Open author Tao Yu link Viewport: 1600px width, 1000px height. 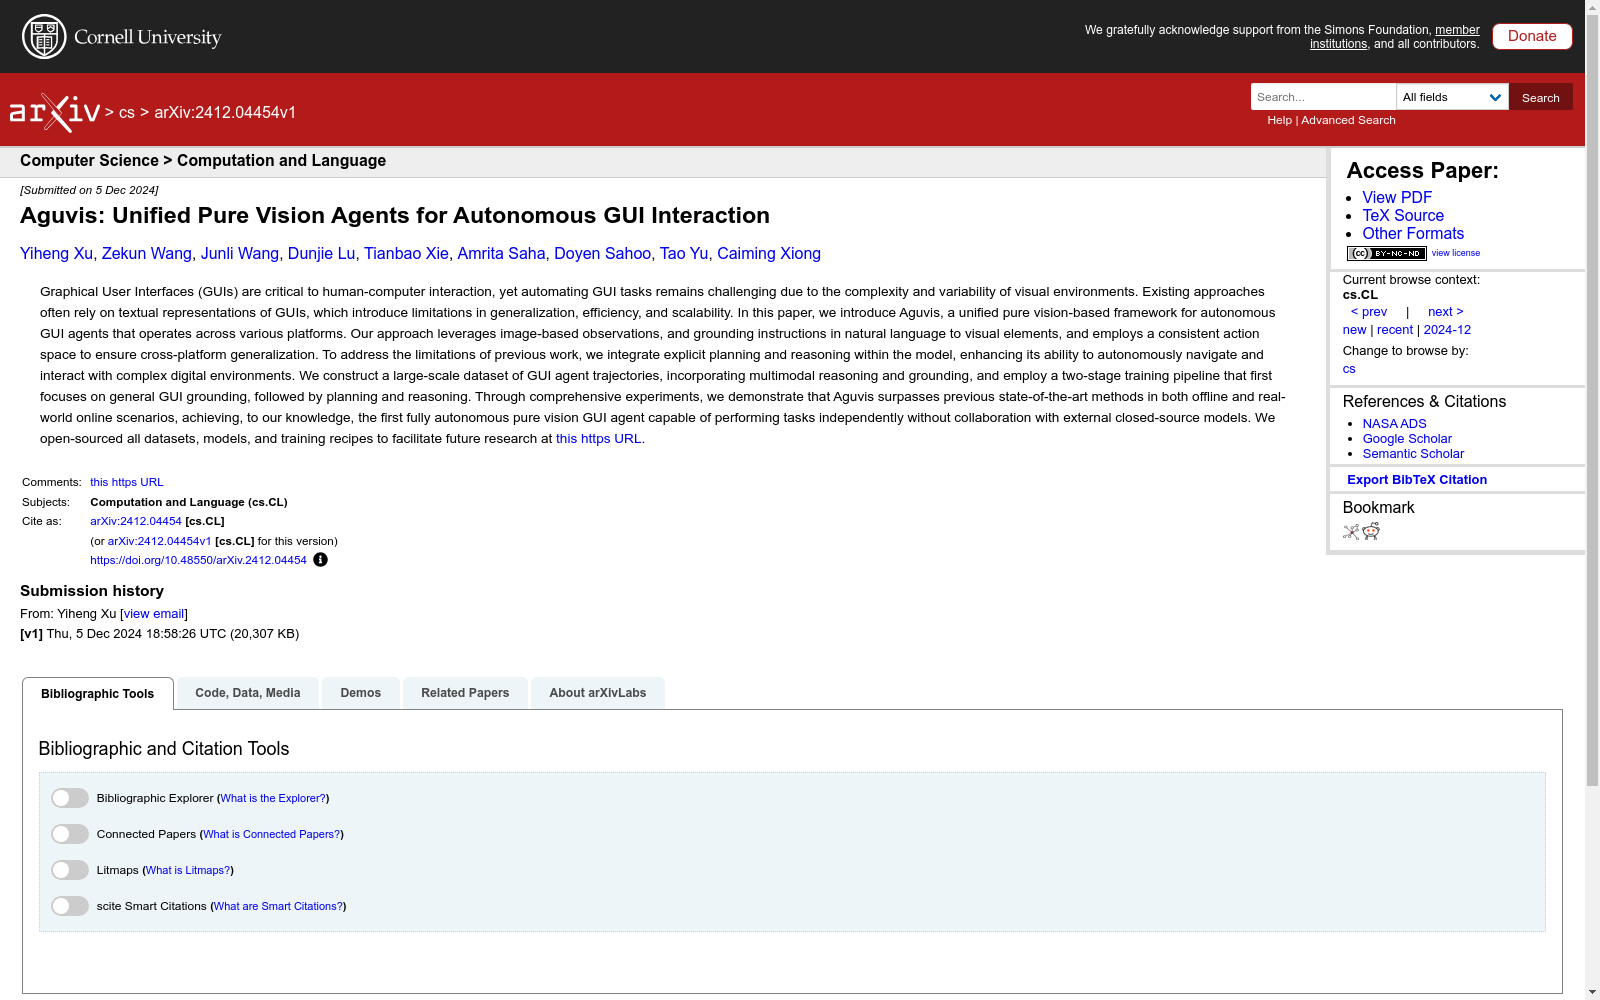(684, 254)
